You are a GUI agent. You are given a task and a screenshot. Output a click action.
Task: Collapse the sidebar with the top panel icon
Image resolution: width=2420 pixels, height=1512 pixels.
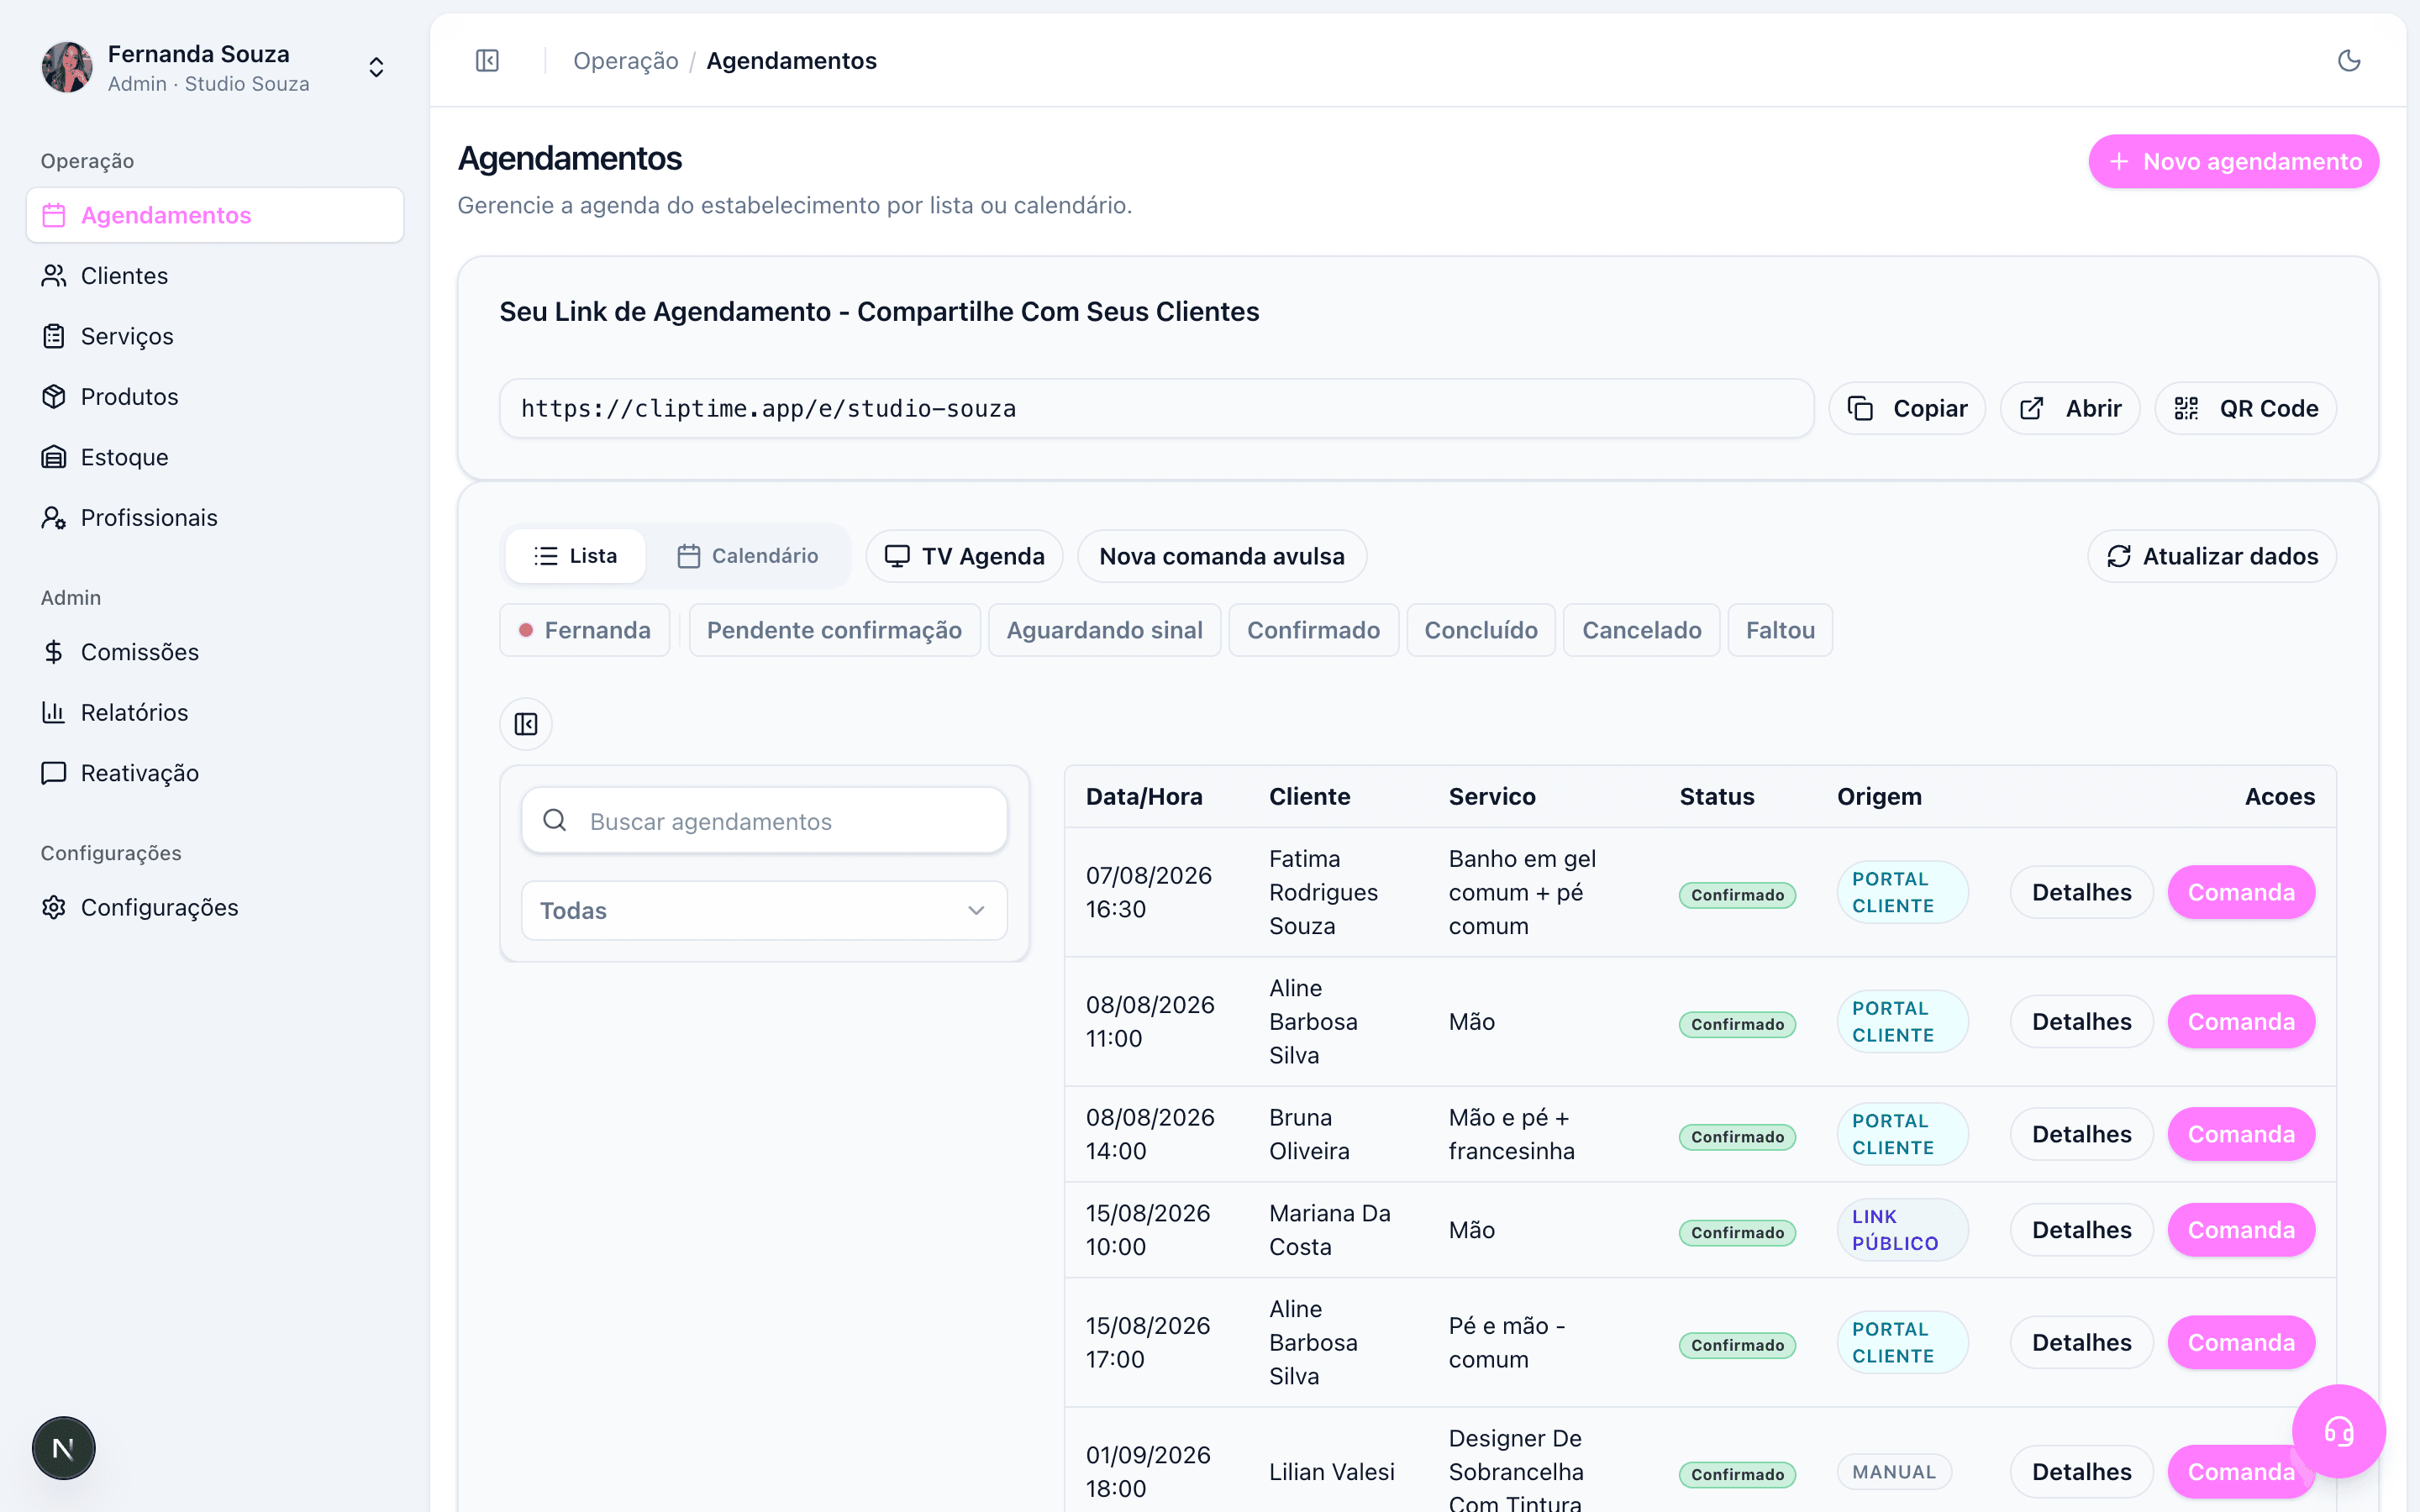487,61
